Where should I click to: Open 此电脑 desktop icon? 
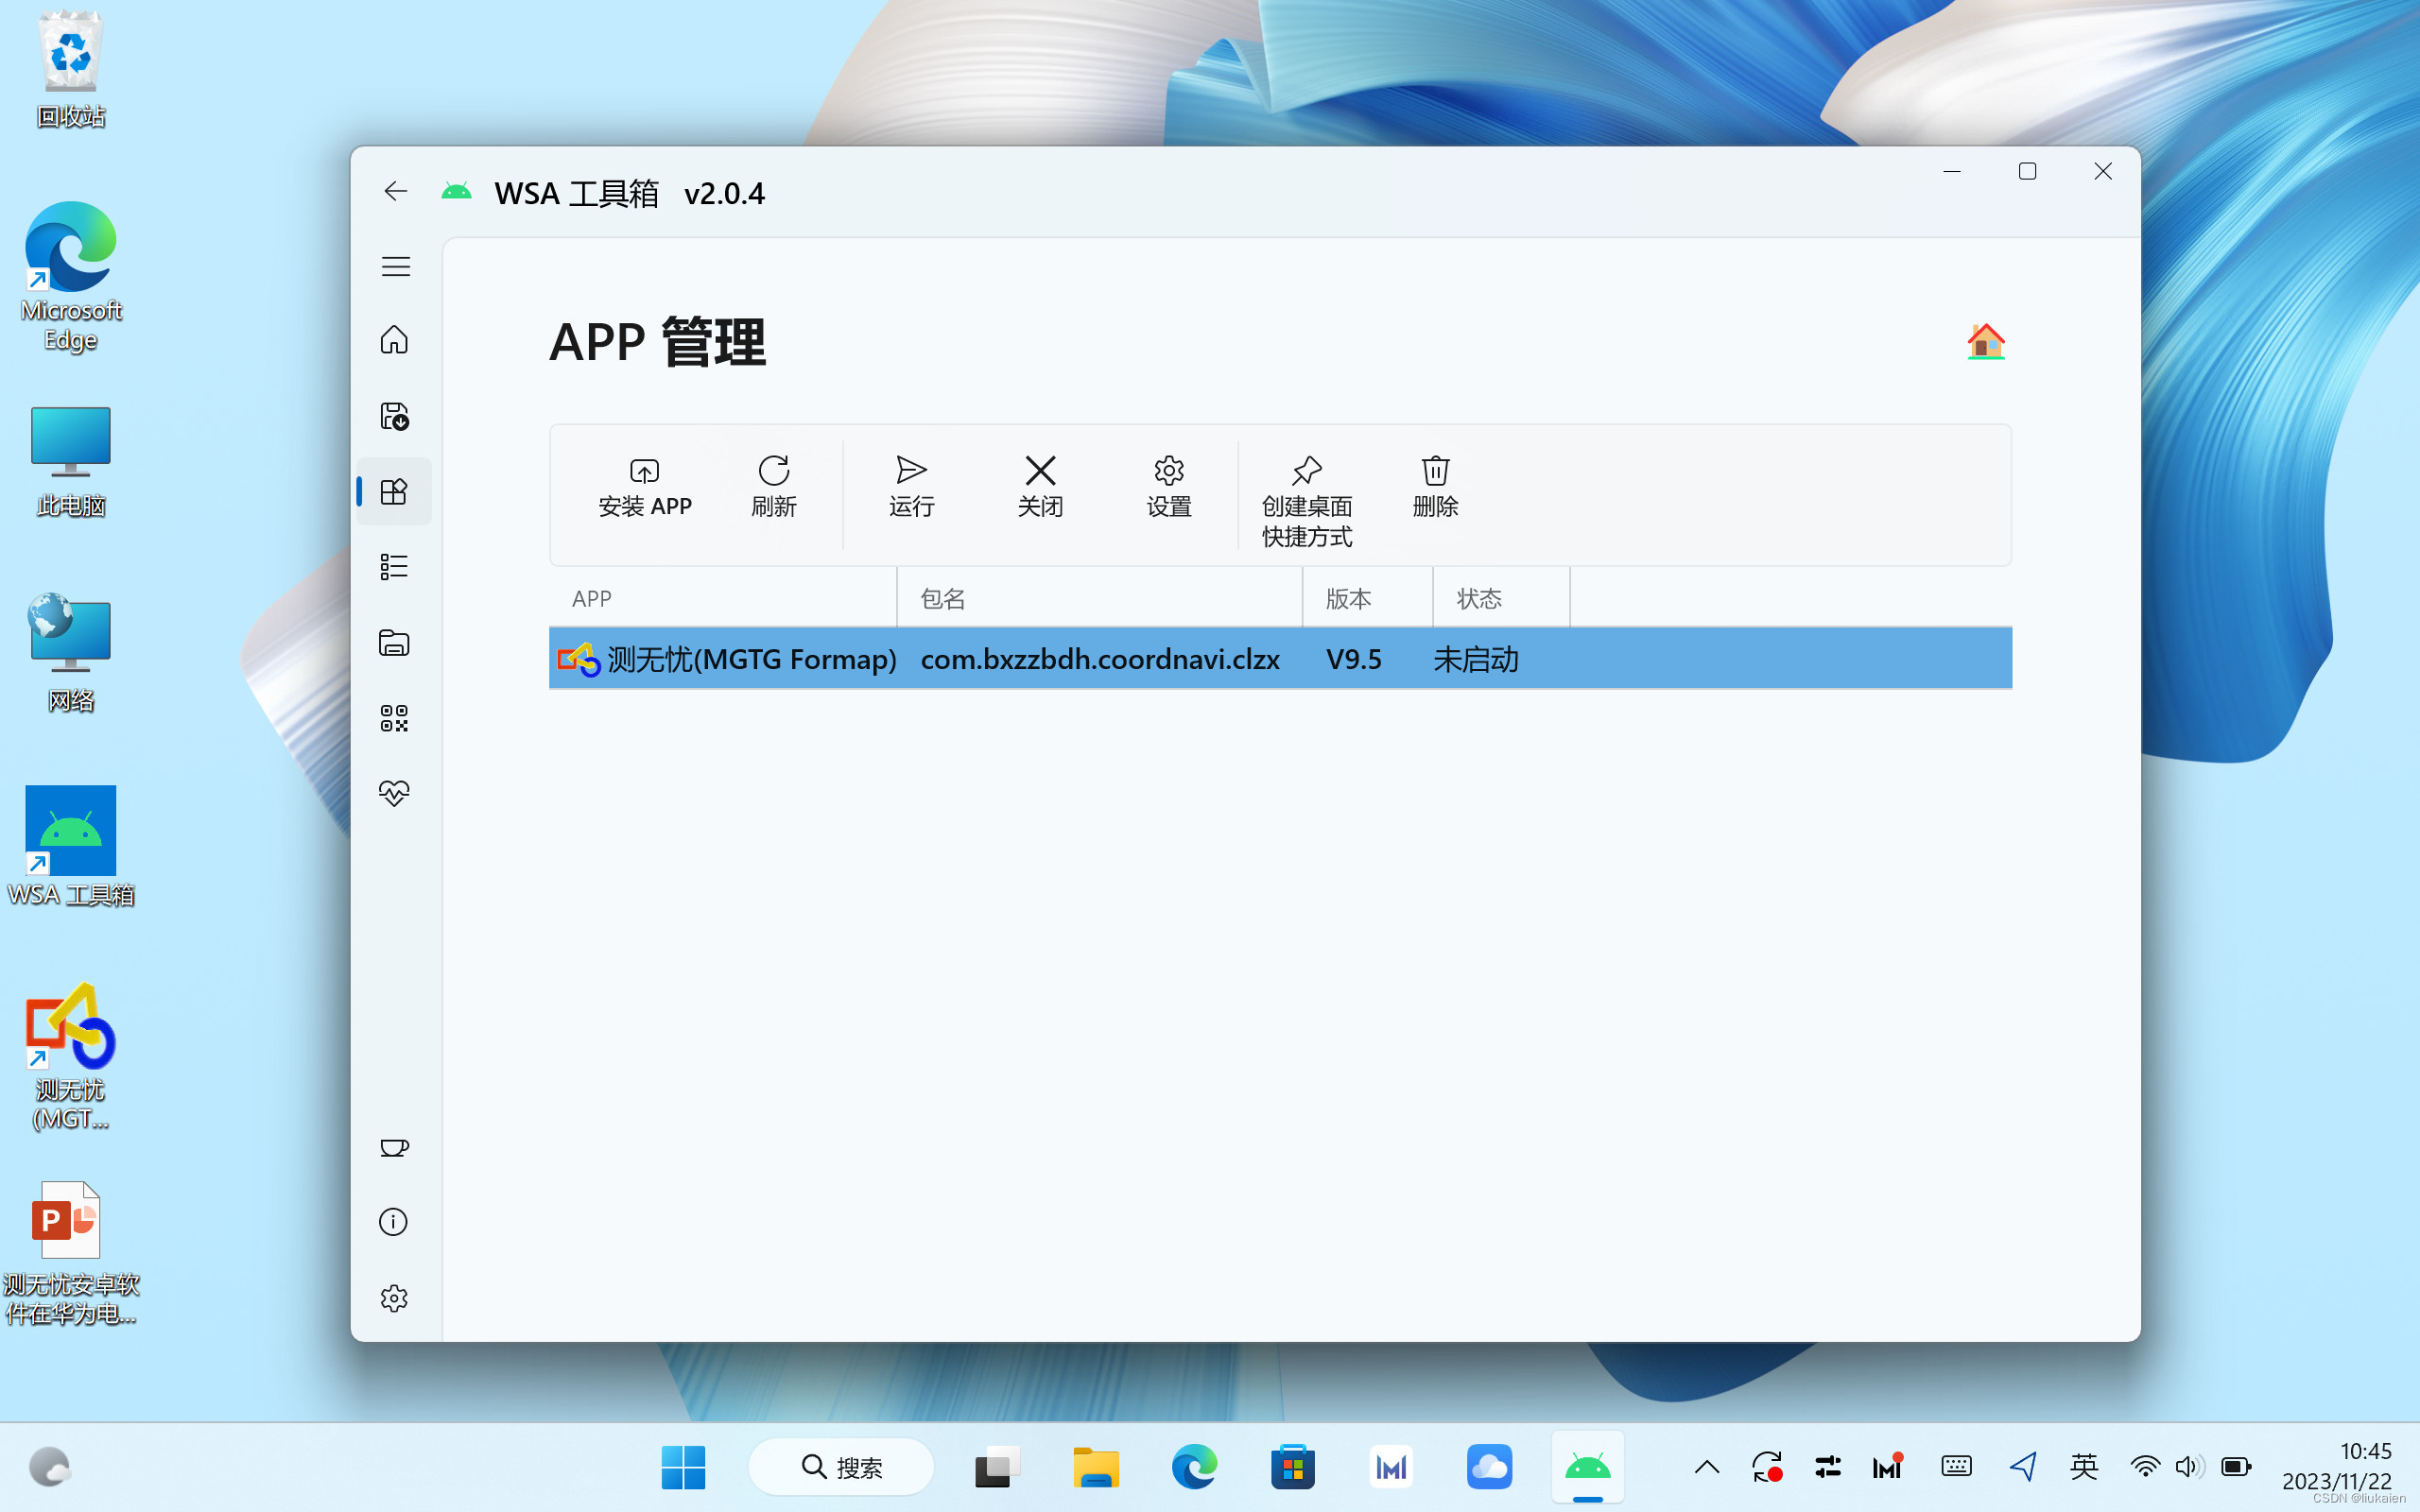point(71,462)
